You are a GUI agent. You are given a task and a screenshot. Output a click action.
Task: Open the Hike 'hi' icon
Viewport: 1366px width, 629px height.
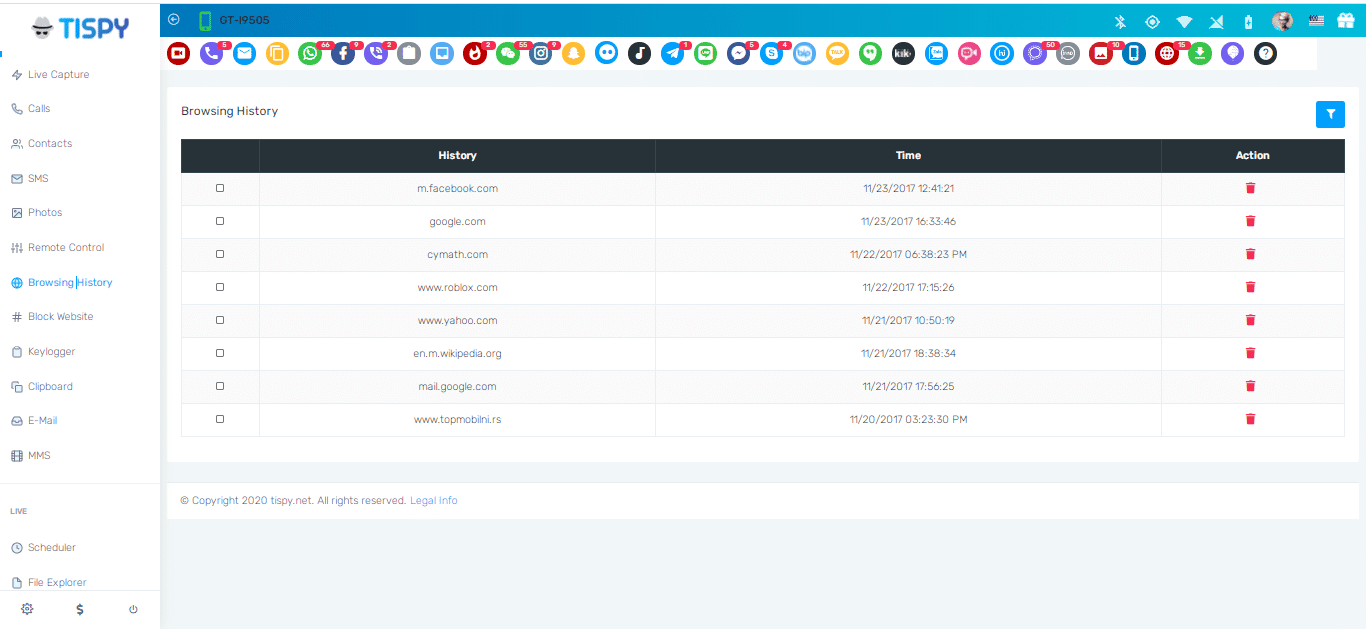(1002, 54)
